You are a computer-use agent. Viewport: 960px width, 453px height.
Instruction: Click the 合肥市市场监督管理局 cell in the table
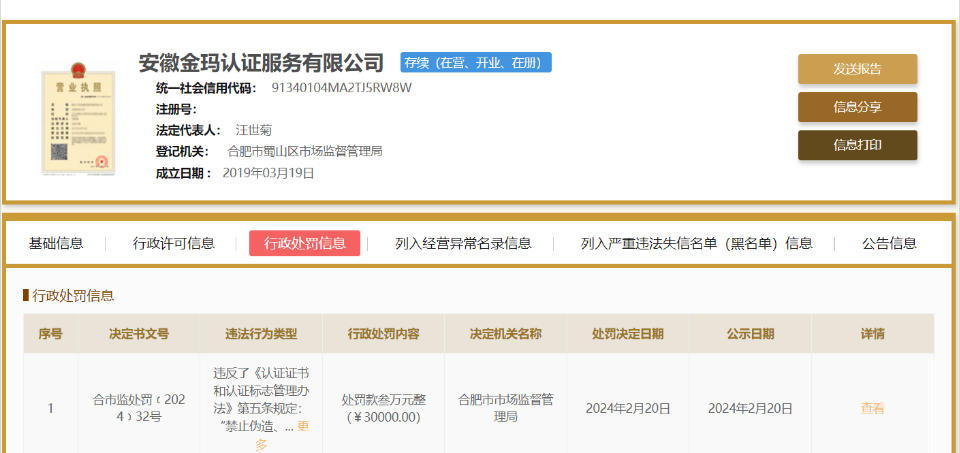click(505, 408)
